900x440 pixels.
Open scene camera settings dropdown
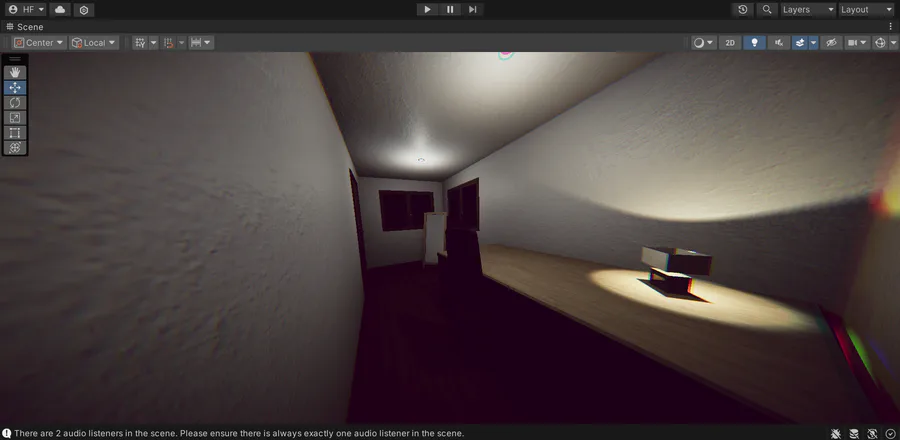[x=857, y=42]
